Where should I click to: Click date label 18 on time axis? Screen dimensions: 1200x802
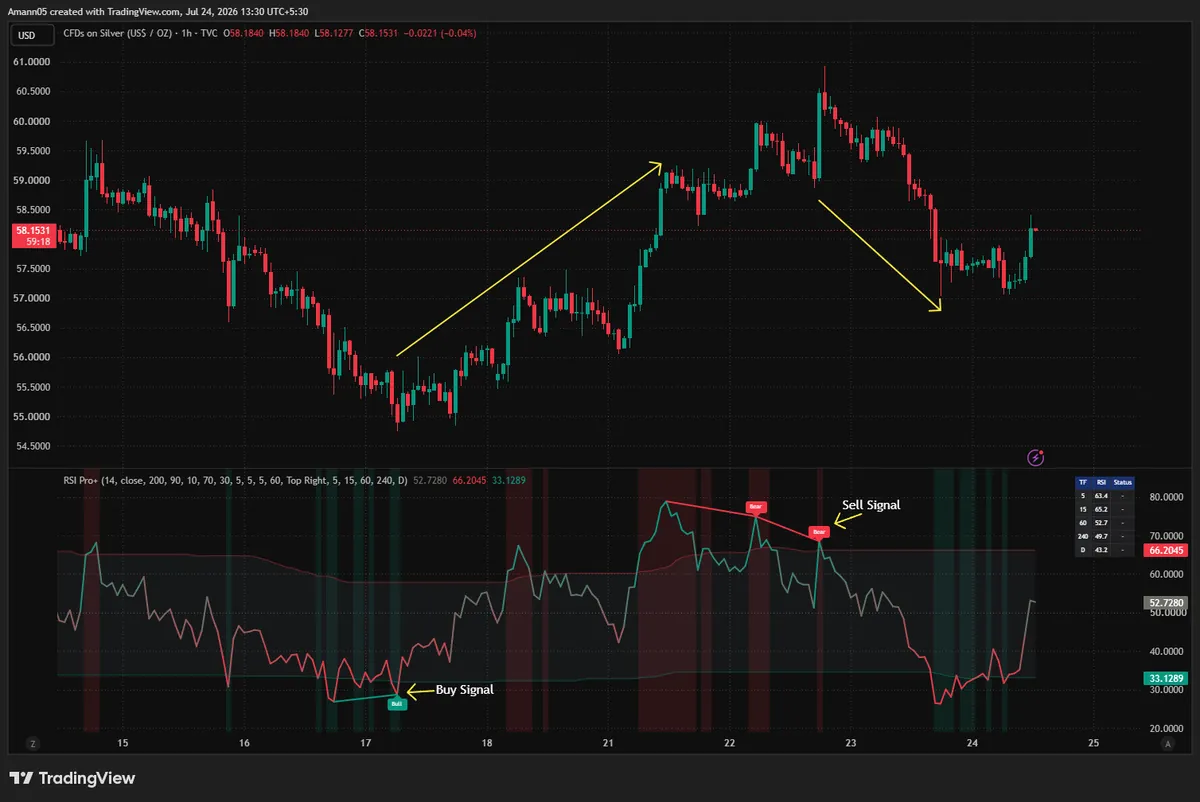coord(487,743)
